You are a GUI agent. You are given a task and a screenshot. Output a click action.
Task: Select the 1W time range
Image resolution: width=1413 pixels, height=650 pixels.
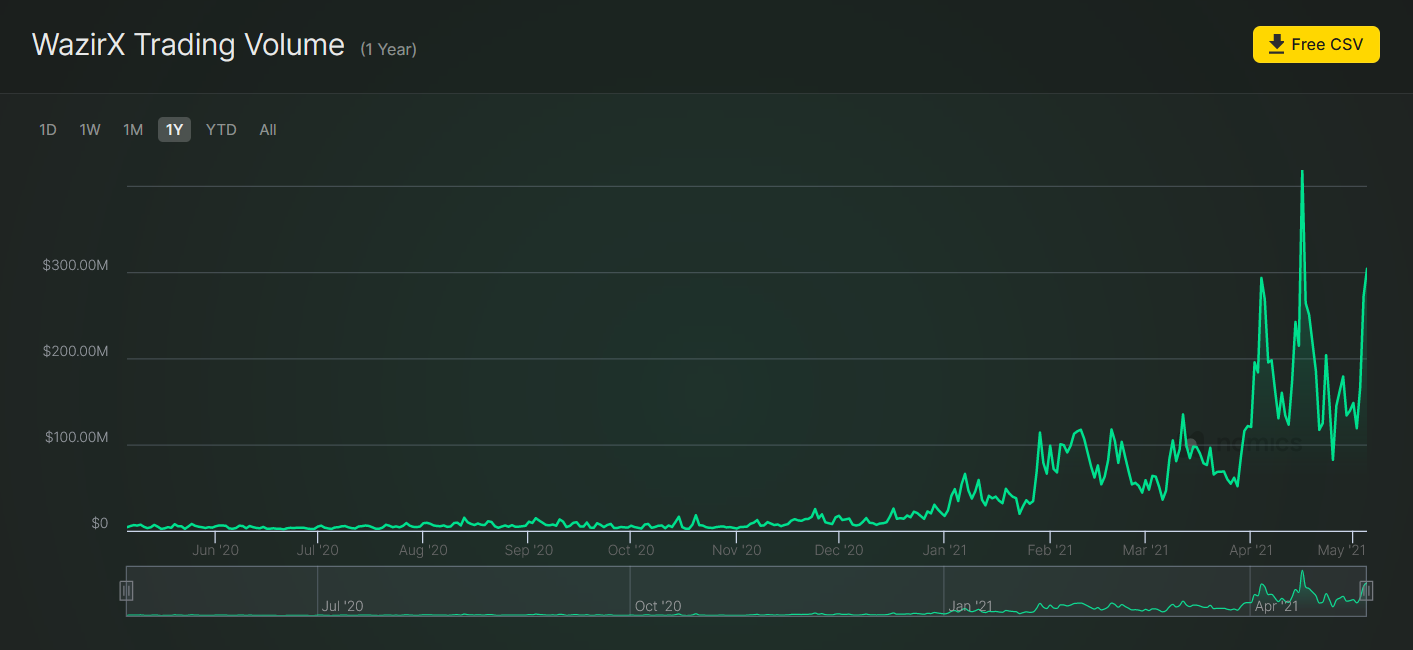[90, 130]
